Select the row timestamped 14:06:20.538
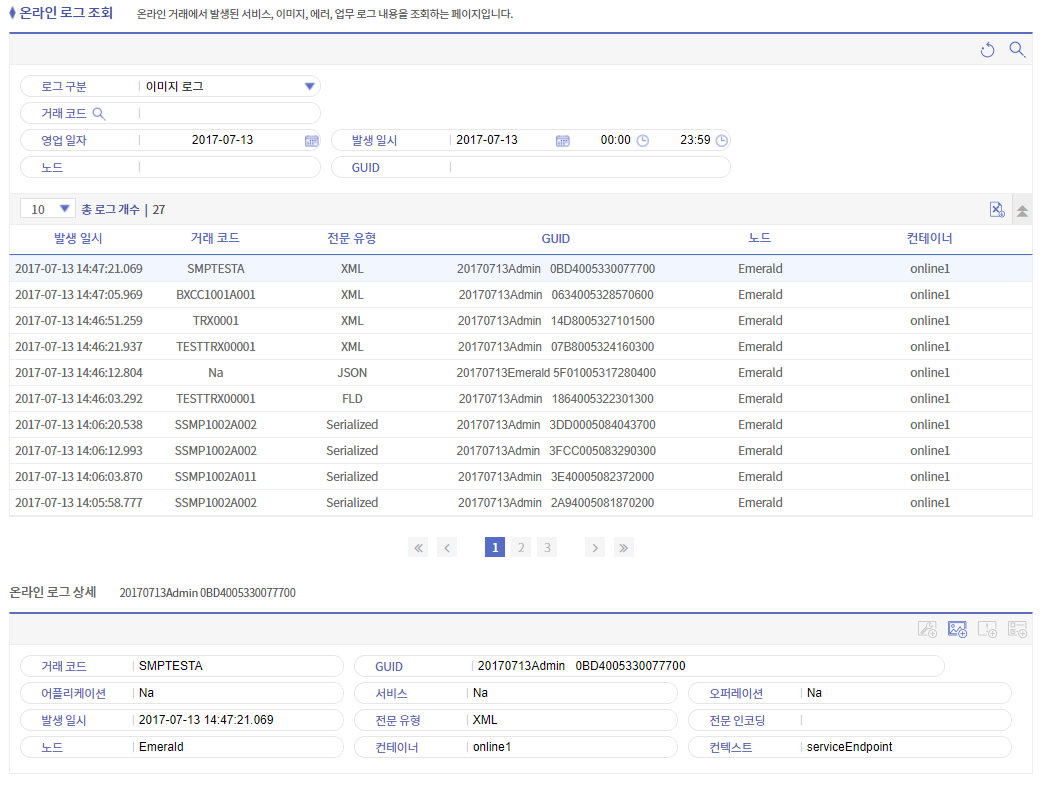Image resolution: width=1049 pixels, height=791 pixels. [x=520, y=425]
